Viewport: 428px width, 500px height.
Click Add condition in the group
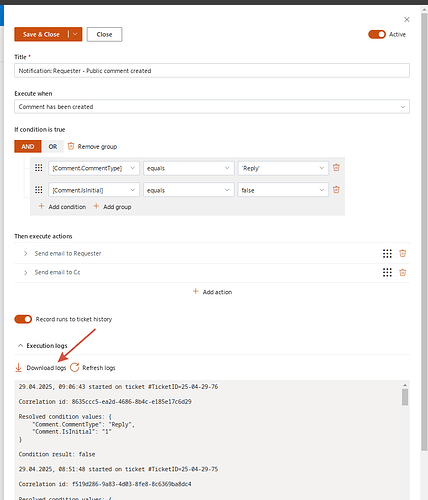pyautogui.click(x=62, y=207)
